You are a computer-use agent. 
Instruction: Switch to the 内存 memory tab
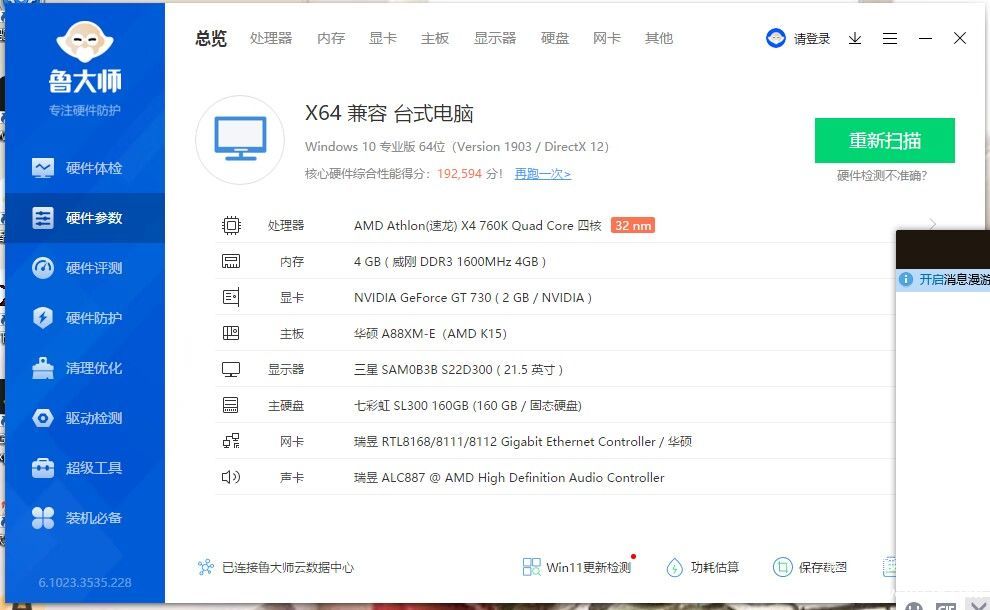point(331,39)
